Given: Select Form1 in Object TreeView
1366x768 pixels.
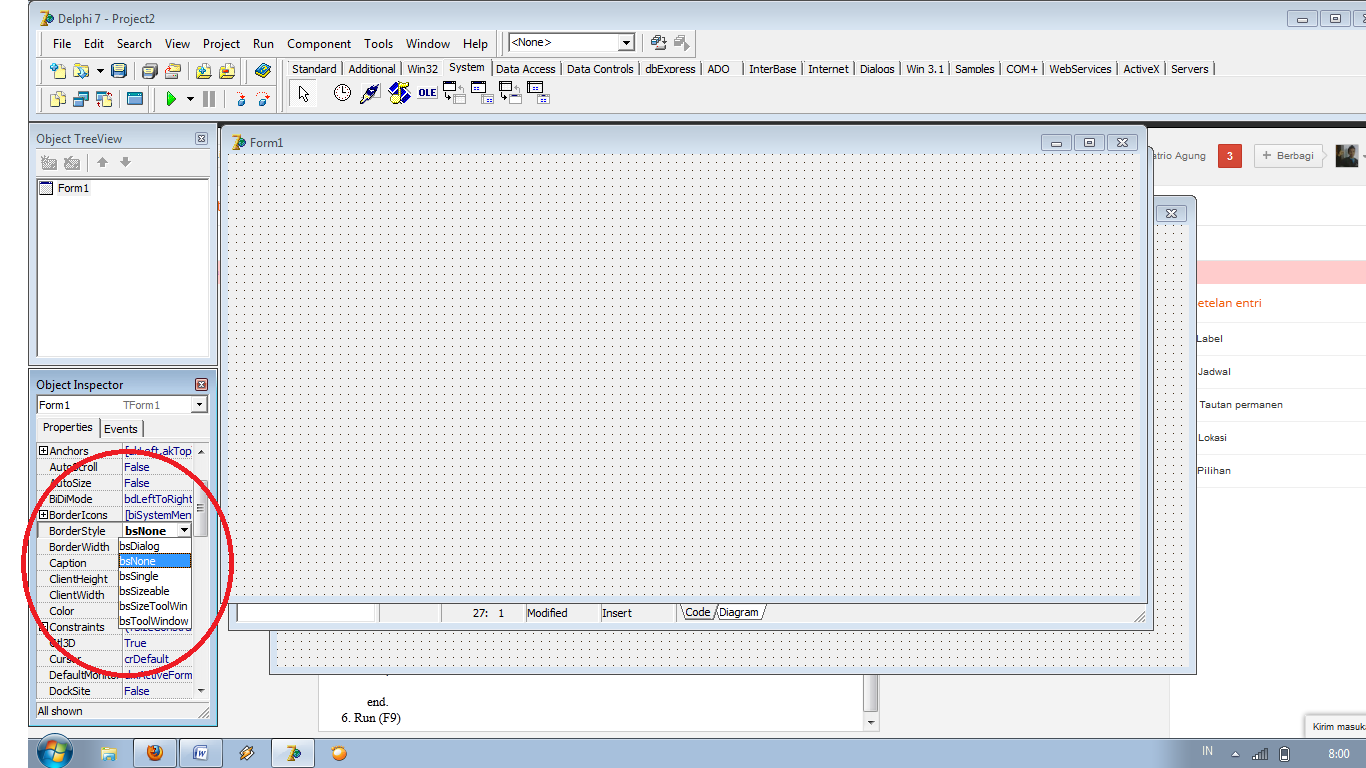Looking at the screenshot, I should [73, 188].
